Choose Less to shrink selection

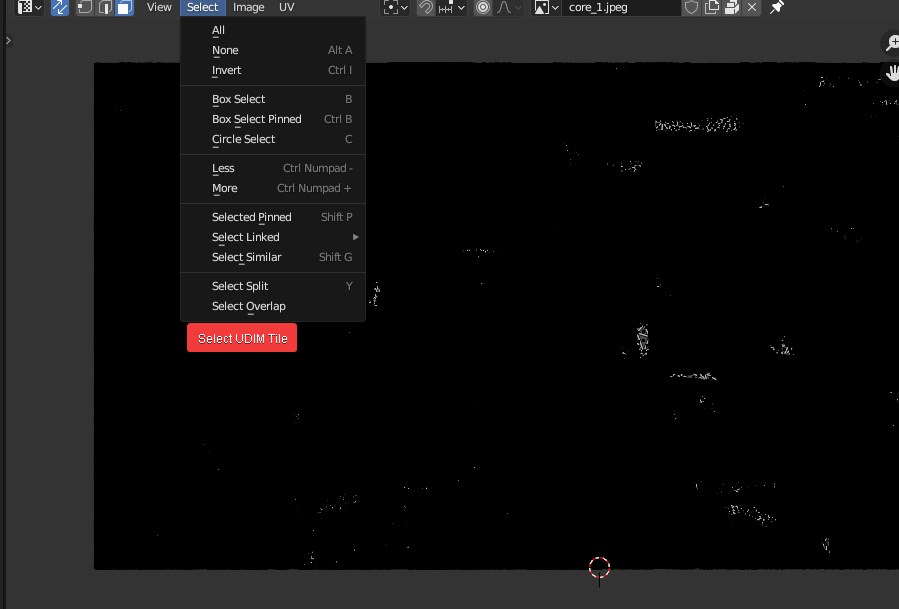coord(273,168)
